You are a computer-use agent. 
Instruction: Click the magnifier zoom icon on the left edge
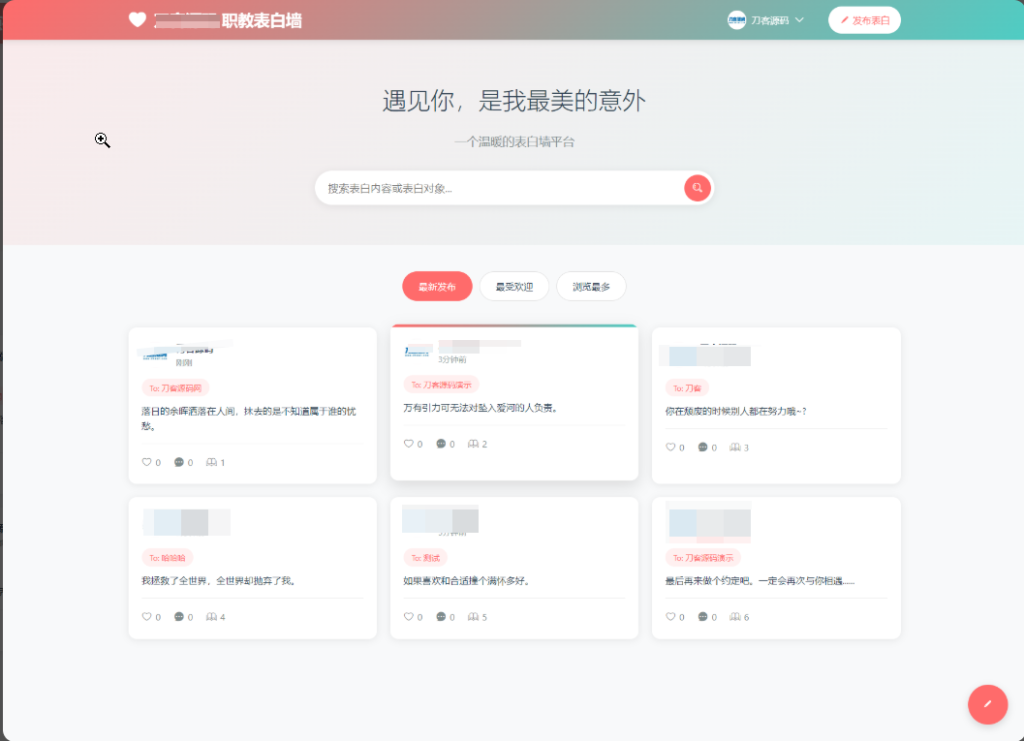pyautogui.click(x=102, y=140)
